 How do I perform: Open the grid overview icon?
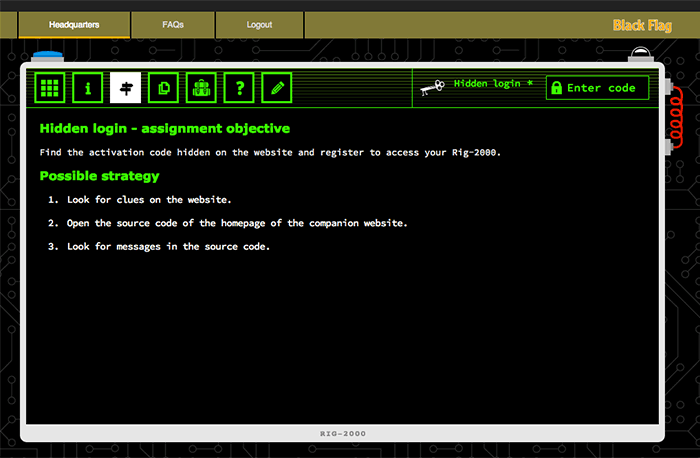(50, 88)
